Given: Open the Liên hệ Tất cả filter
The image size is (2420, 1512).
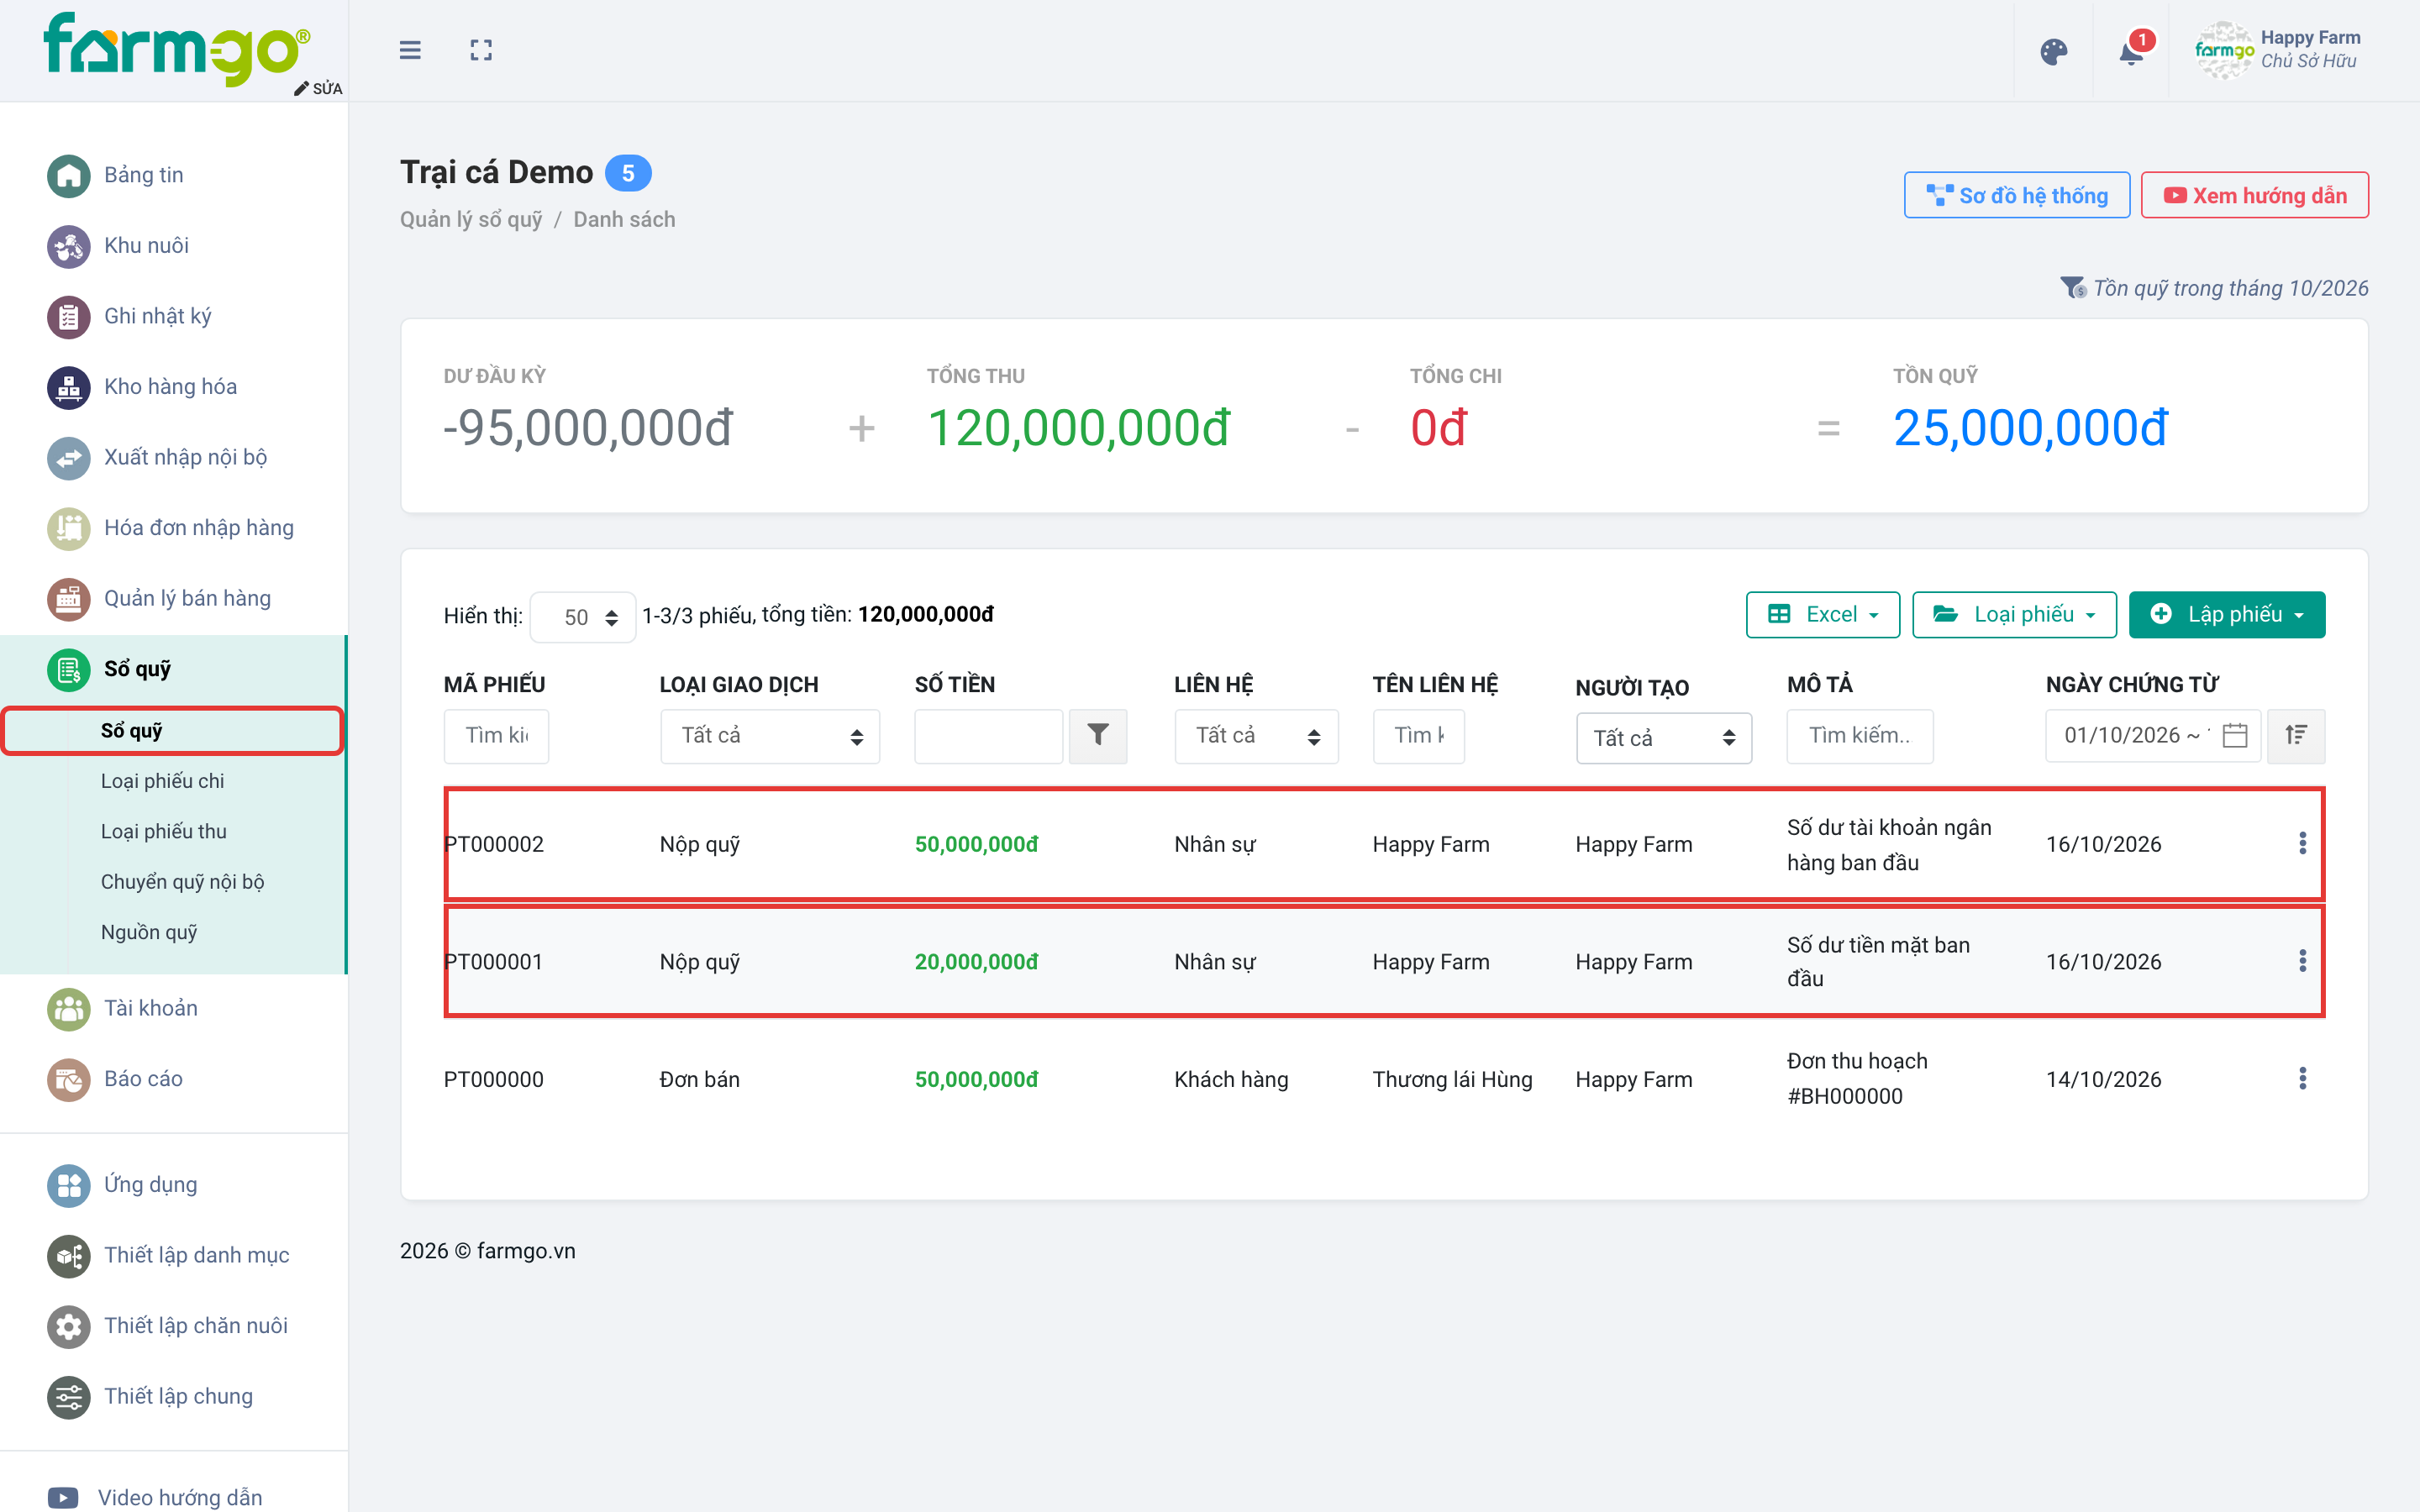Looking at the screenshot, I should 1256,736.
